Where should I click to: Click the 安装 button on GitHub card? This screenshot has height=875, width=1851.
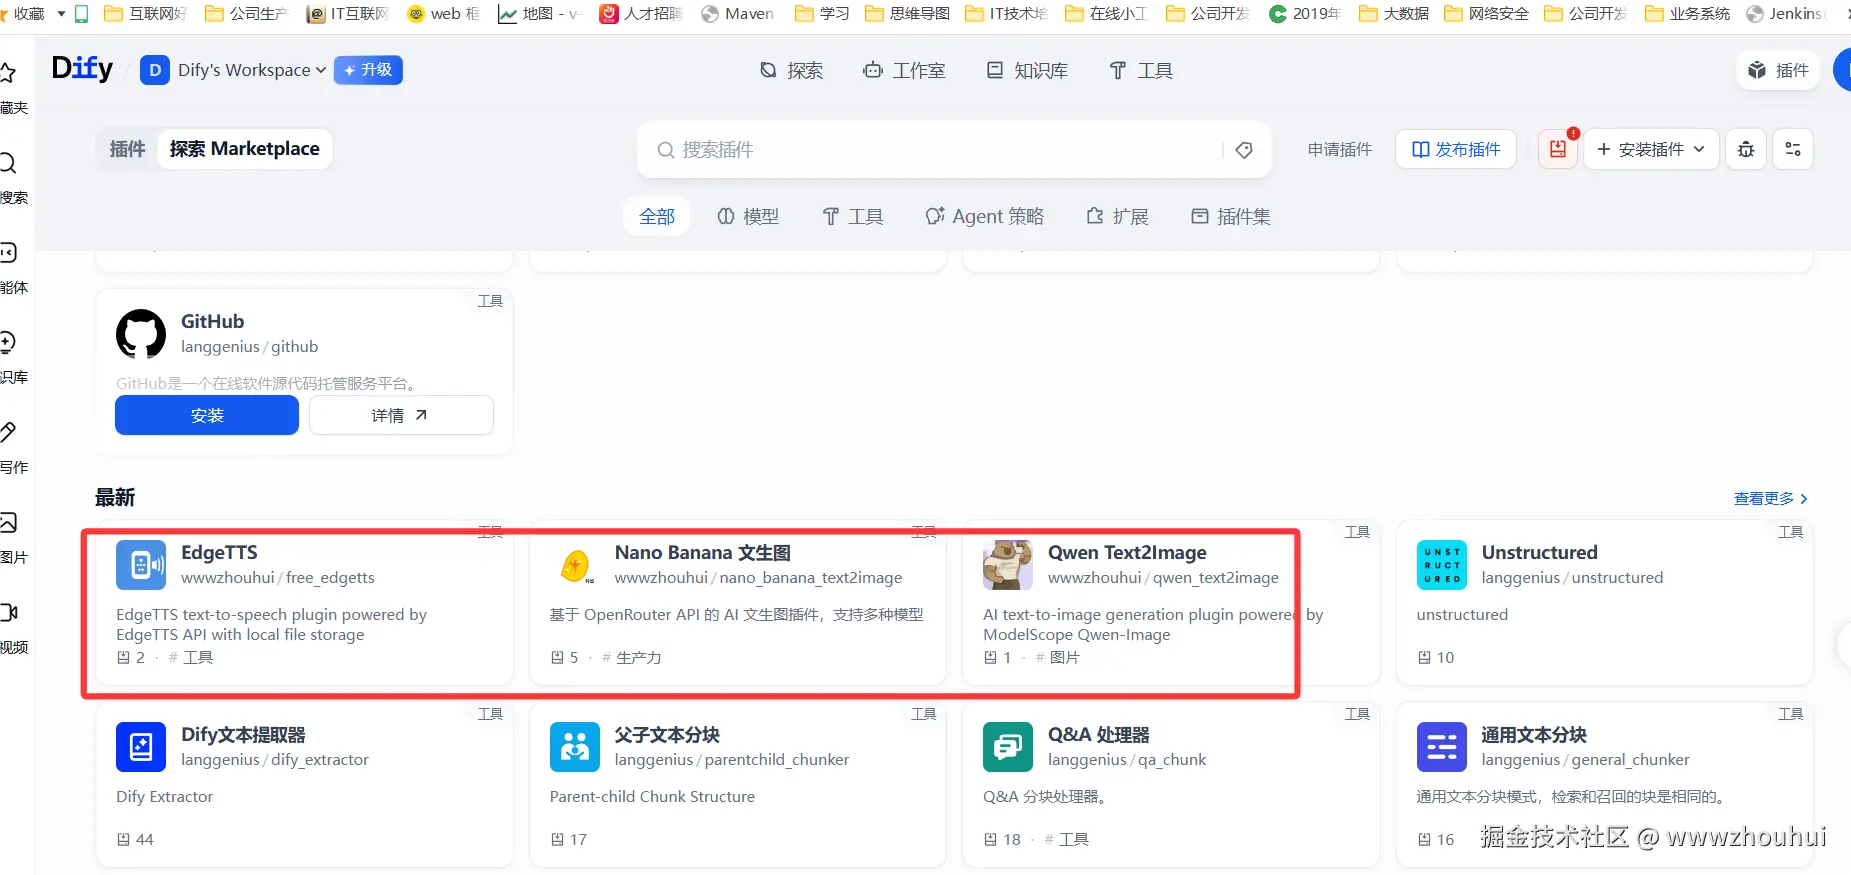click(x=207, y=415)
